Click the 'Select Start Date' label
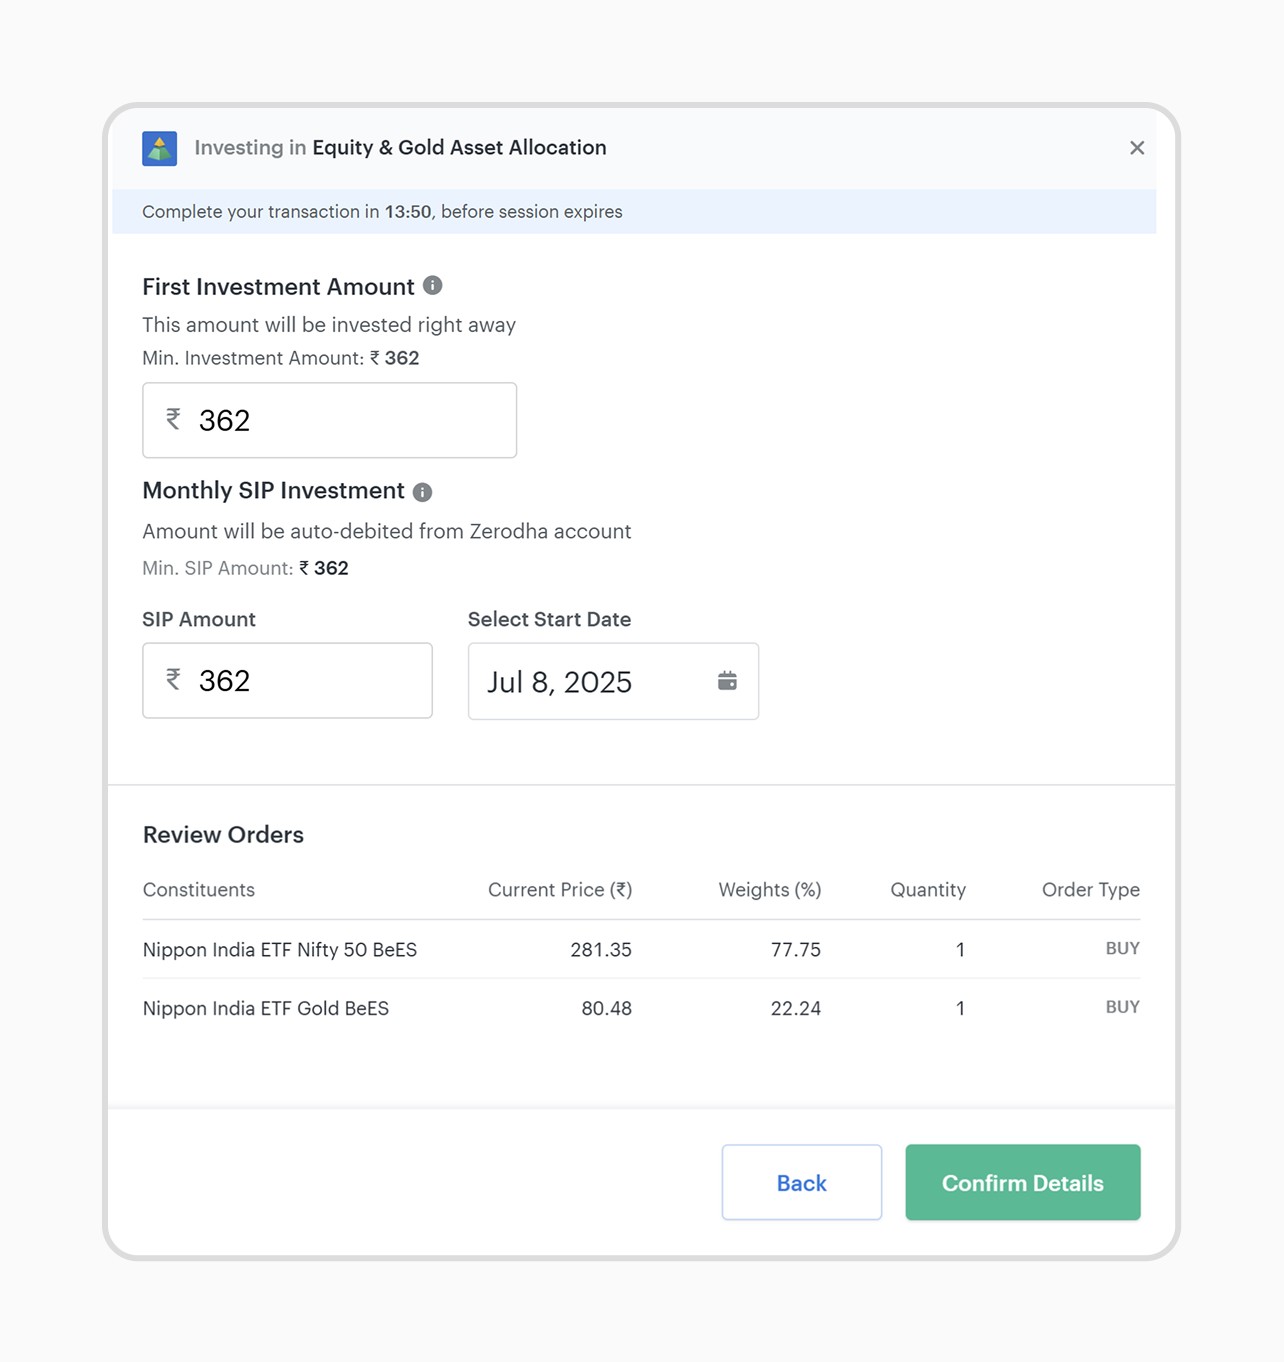Viewport: 1284px width, 1362px height. (x=549, y=619)
